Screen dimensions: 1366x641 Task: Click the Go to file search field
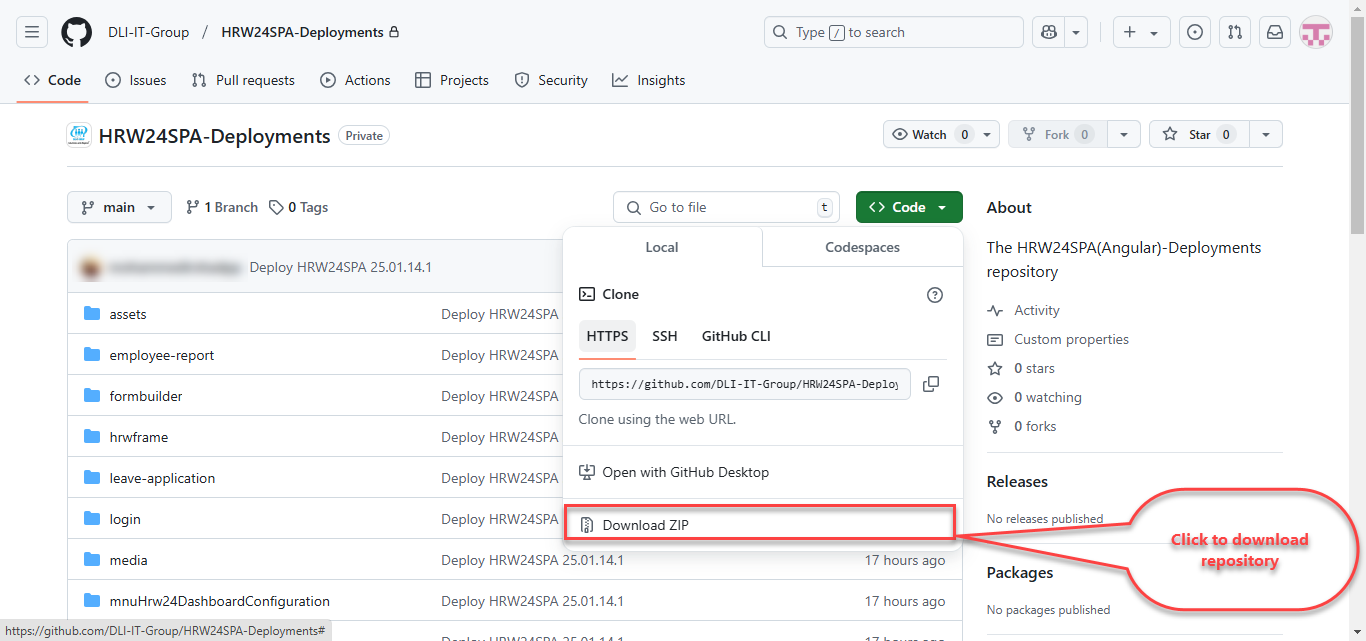click(725, 207)
